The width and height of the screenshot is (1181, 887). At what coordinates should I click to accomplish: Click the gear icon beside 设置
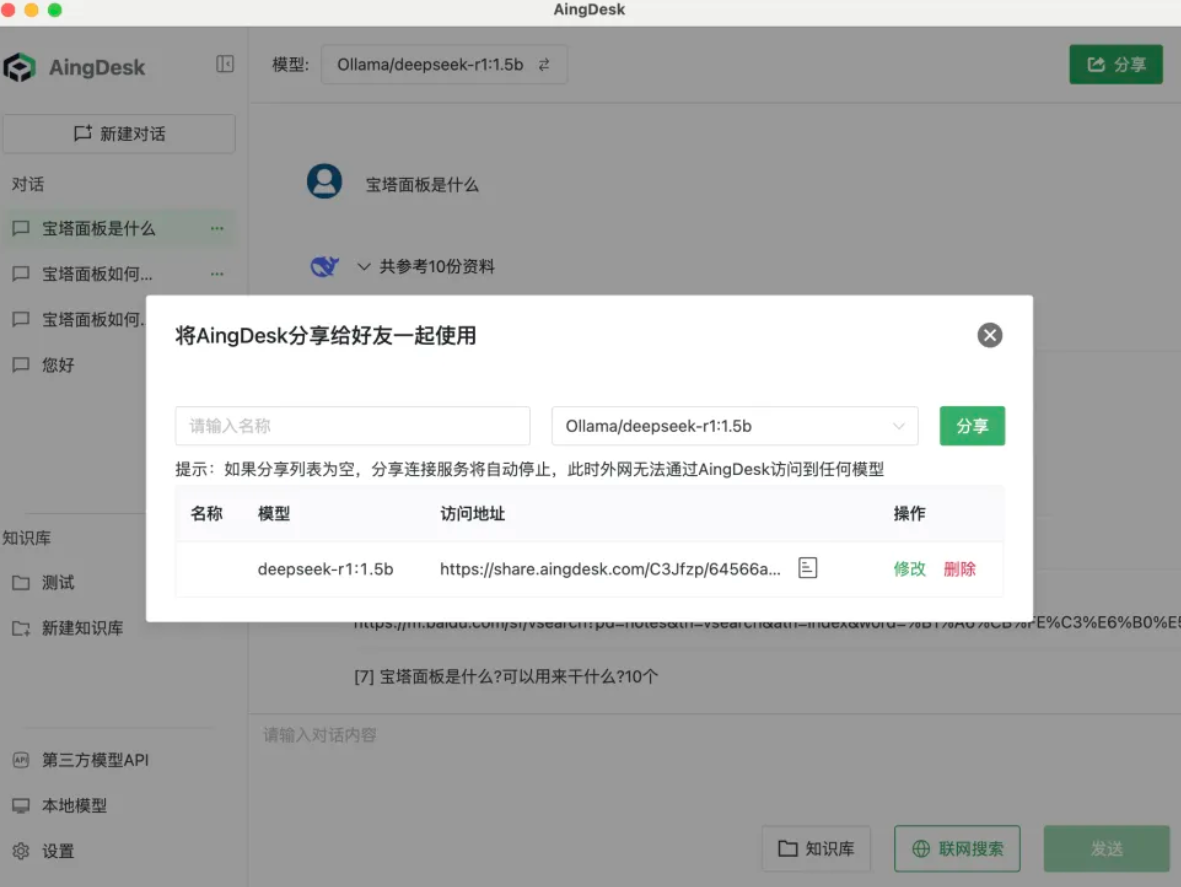point(21,852)
